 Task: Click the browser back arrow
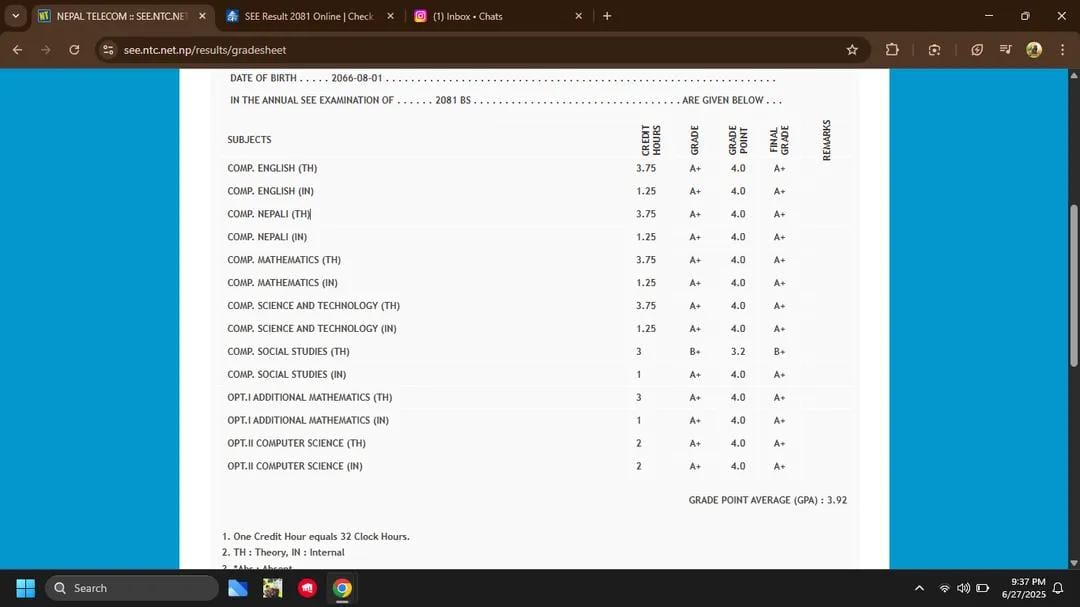[x=17, y=49]
